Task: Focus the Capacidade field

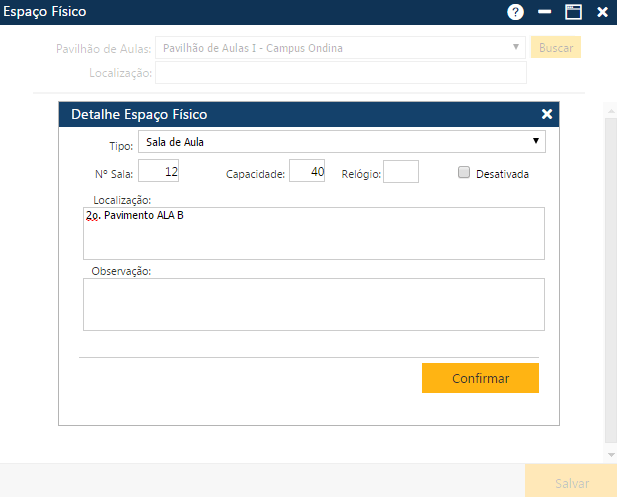Action: (x=307, y=171)
